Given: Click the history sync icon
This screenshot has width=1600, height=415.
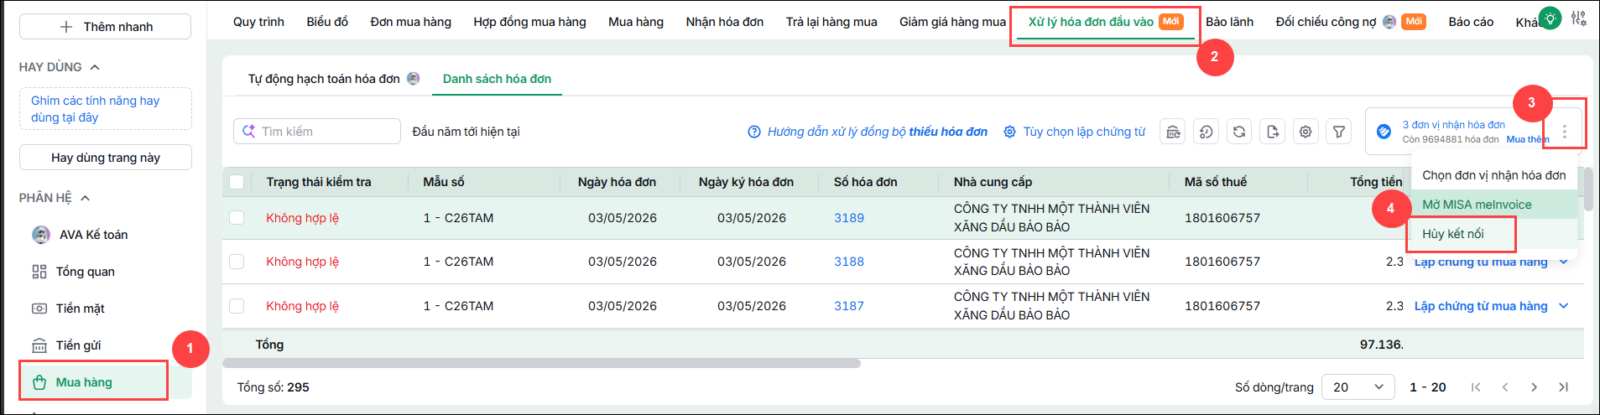Looking at the screenshot, I should click(1206, 131).
